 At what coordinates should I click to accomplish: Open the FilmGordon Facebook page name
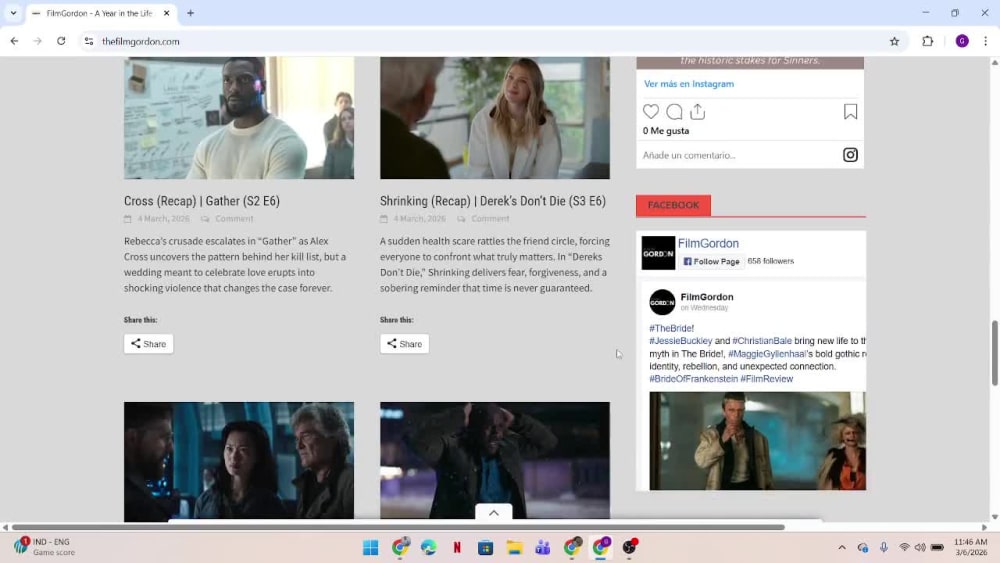pyautogui.click(x=708, y=244)
